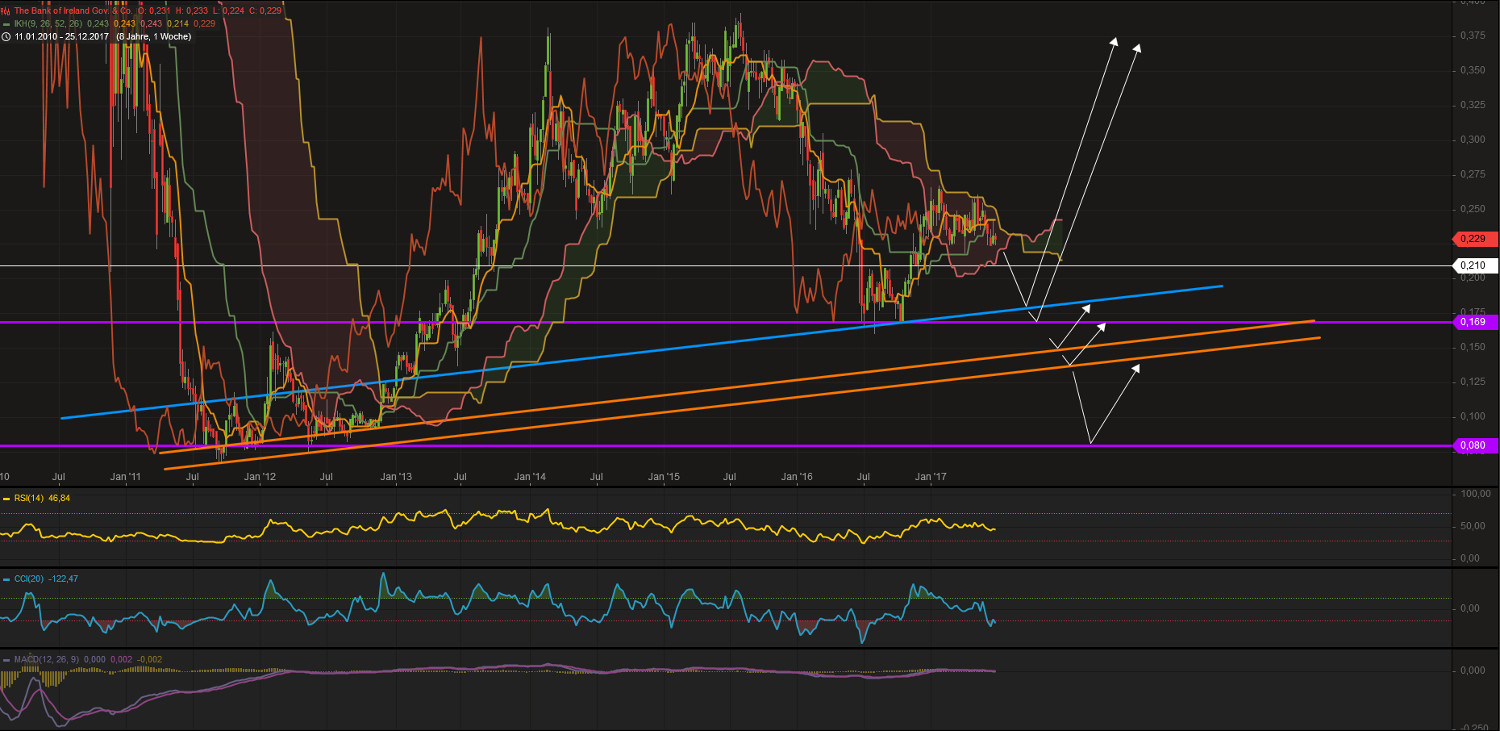Click the blue CCI(20) legend marker
The width and height of the screenshot is (1500, 731).
point(6,579)
